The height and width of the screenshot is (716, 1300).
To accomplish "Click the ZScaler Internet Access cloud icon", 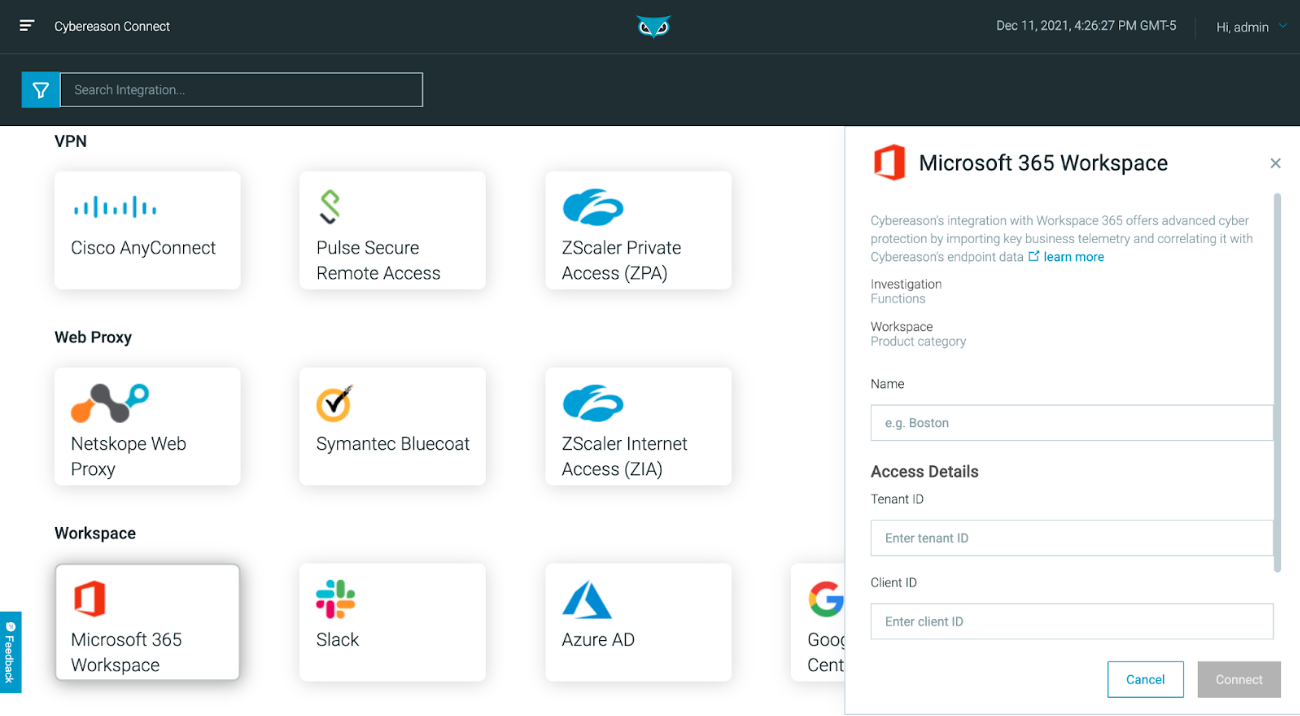I will 593,403.
